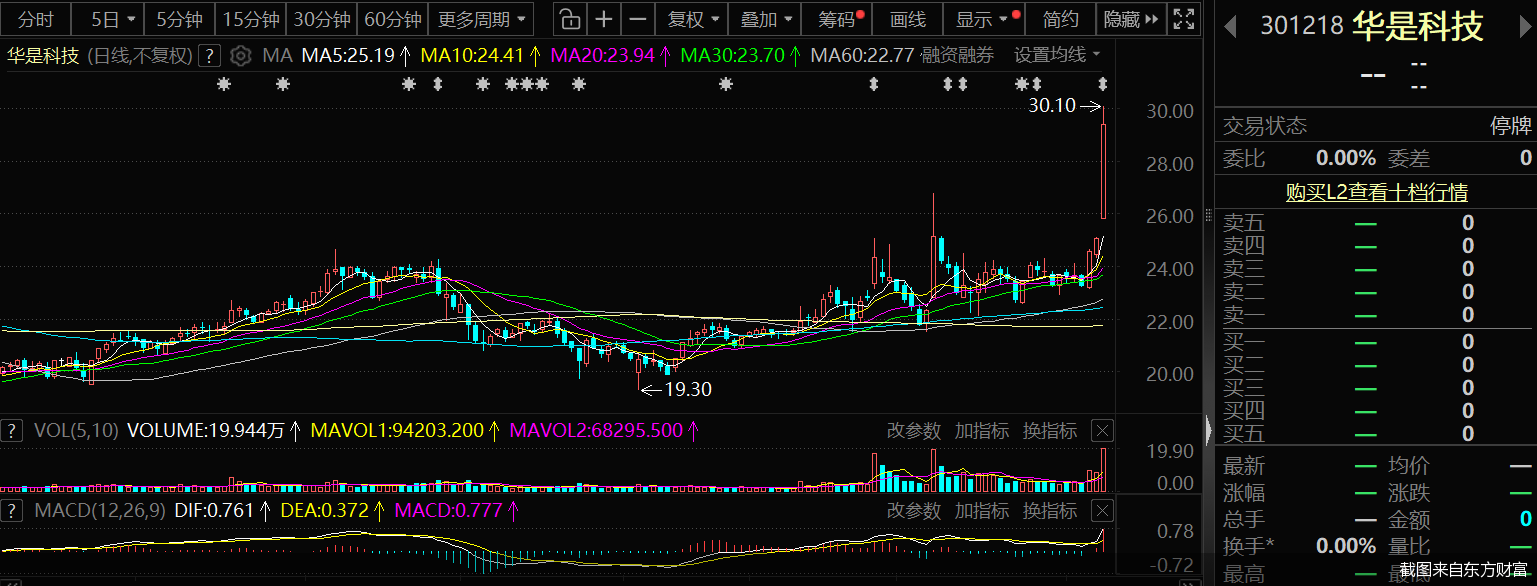Click the 画线 drawing tools button

click(908, 19)
